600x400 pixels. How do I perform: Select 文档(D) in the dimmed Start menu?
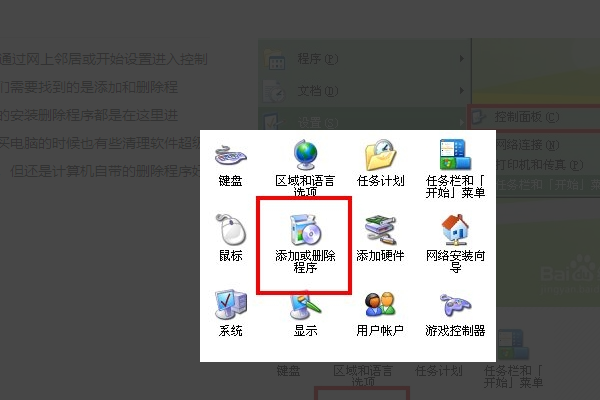tap(363, 91)
